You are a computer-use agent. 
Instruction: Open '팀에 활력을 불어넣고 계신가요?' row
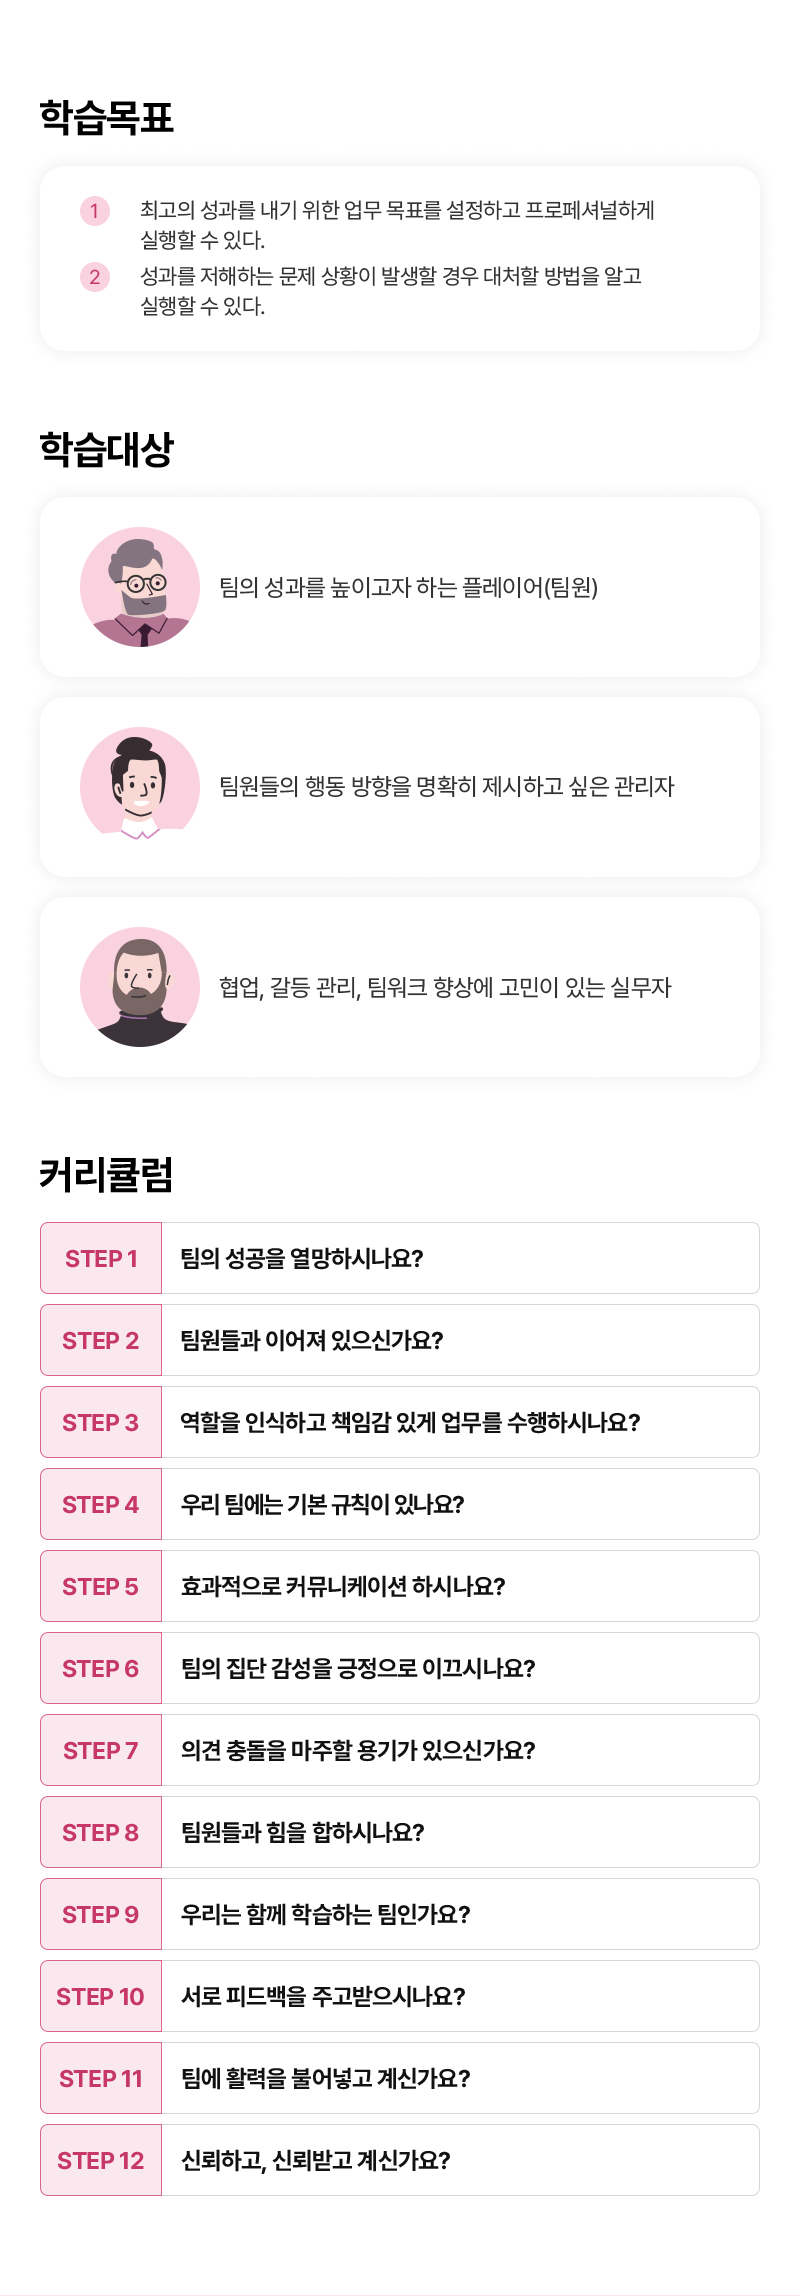pos(325,2078)
